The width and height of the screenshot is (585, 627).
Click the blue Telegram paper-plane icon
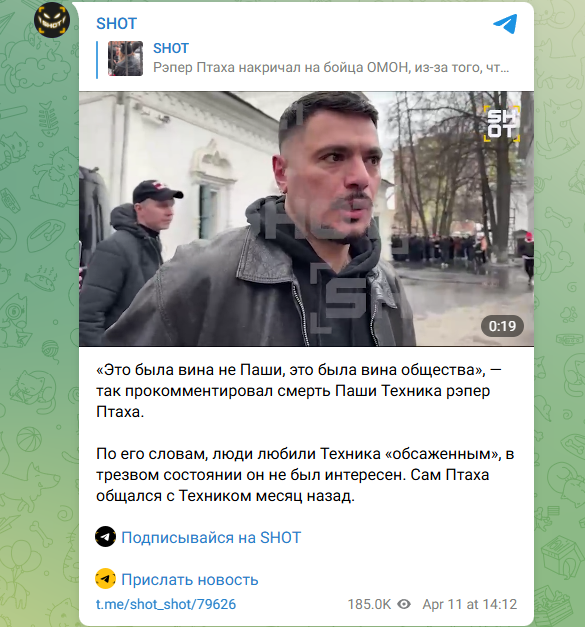click(505, 24)
